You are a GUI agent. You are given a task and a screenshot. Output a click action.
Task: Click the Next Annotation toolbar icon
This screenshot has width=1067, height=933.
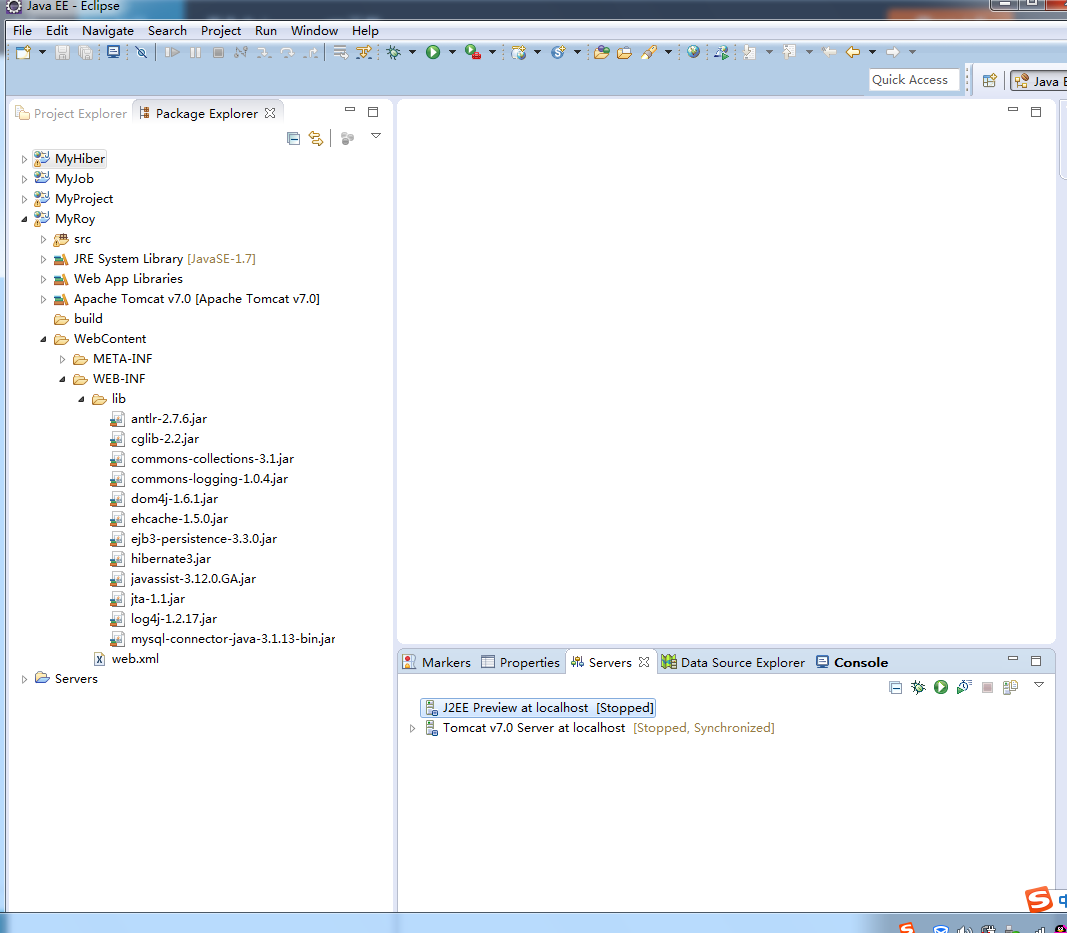point(750,52)
